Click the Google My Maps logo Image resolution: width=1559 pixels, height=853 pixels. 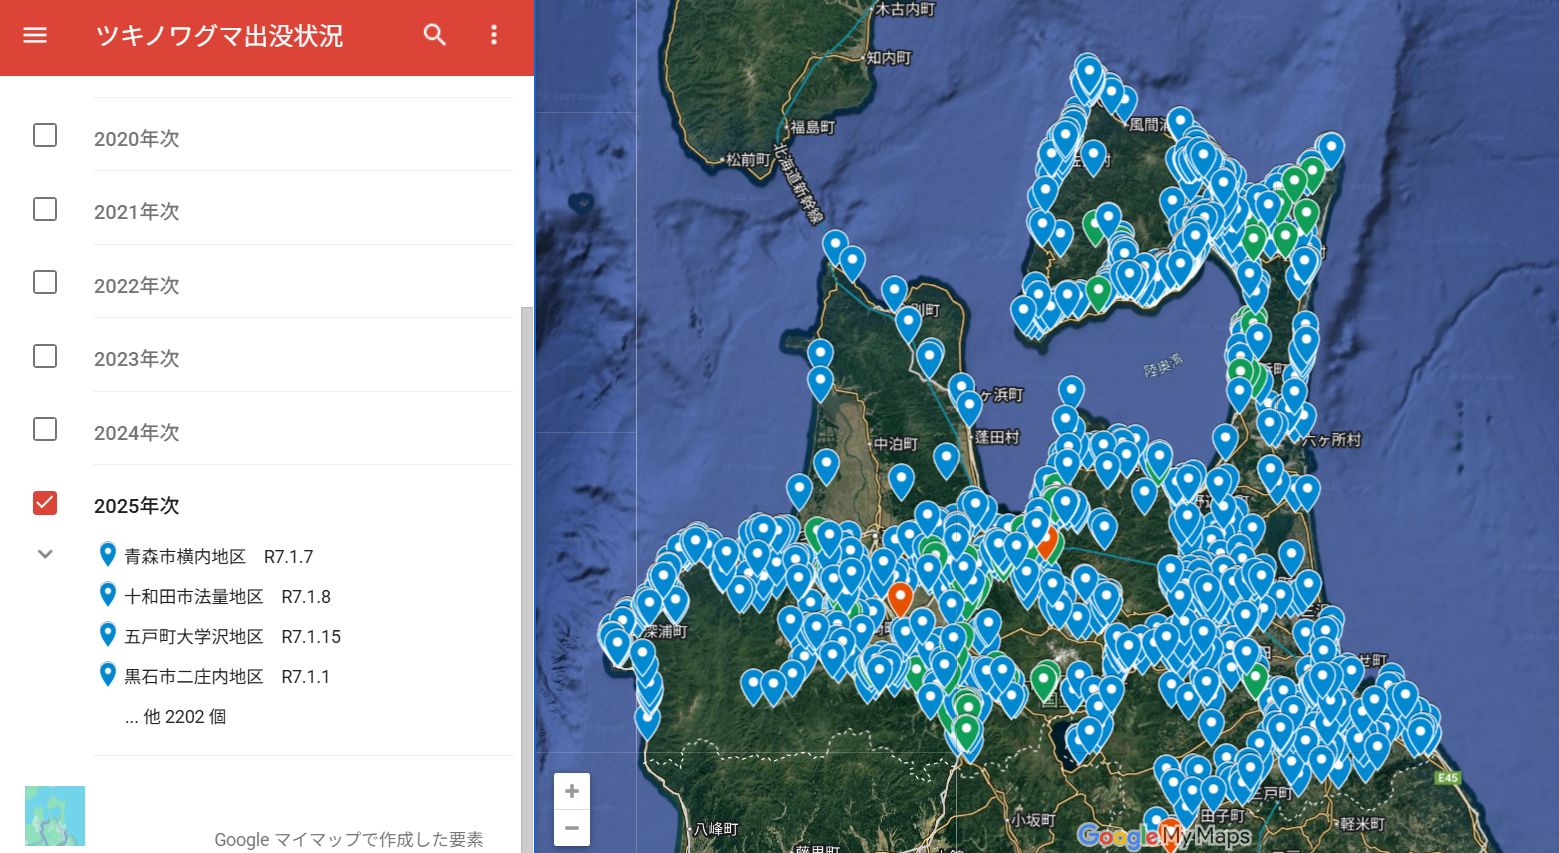[x=1163, y=836]
